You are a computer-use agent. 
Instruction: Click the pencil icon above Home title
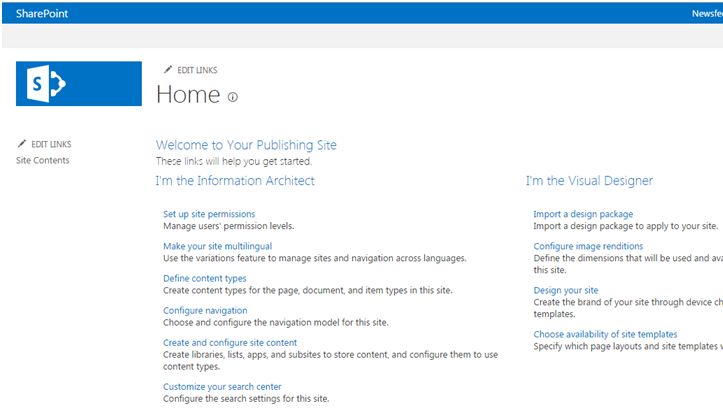(167, 70)
